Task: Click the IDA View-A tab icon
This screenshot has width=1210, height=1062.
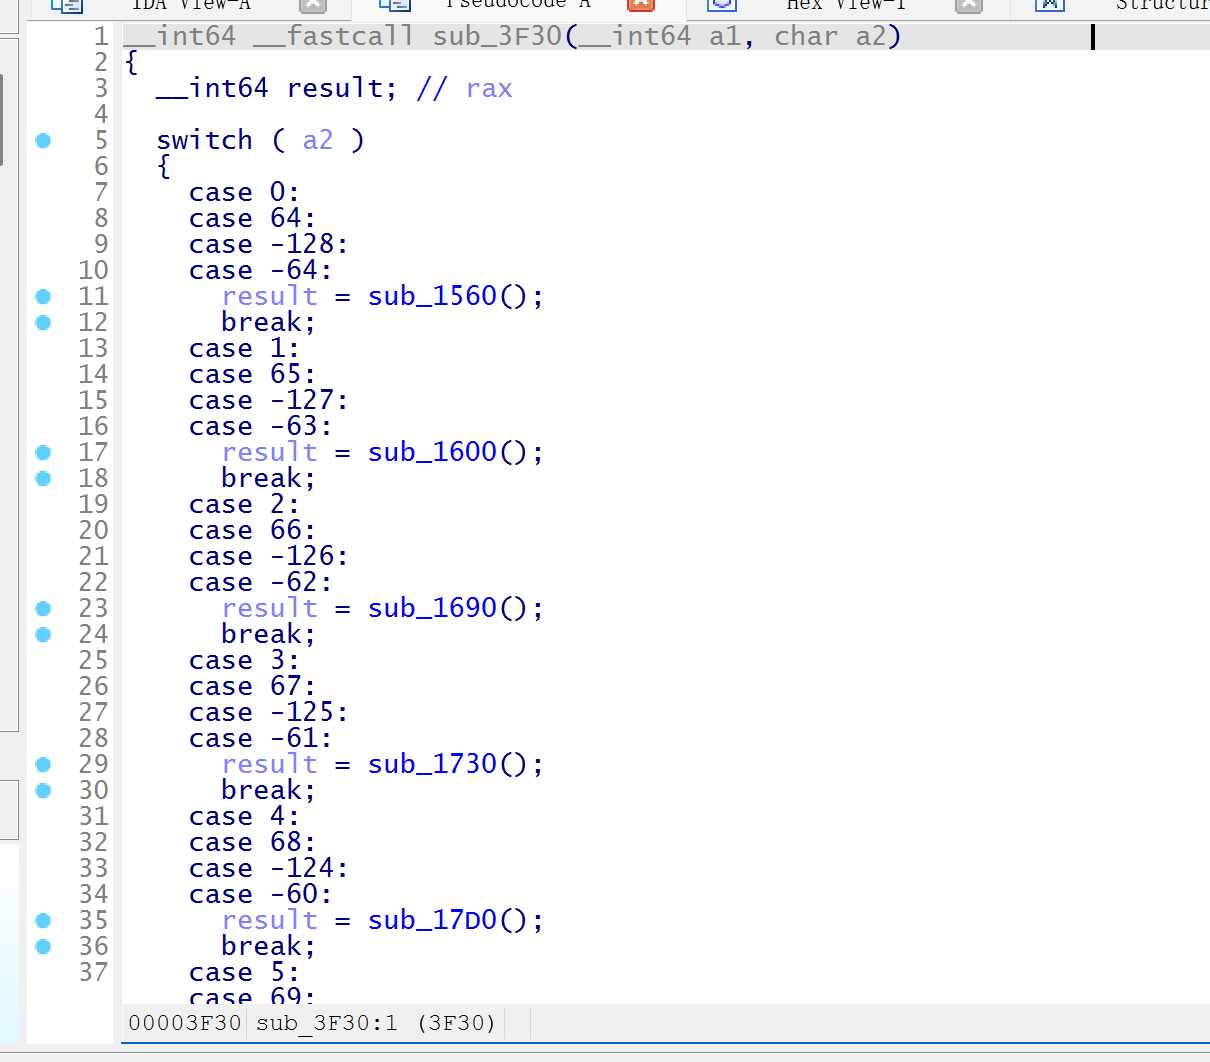Action: (66, 5)
